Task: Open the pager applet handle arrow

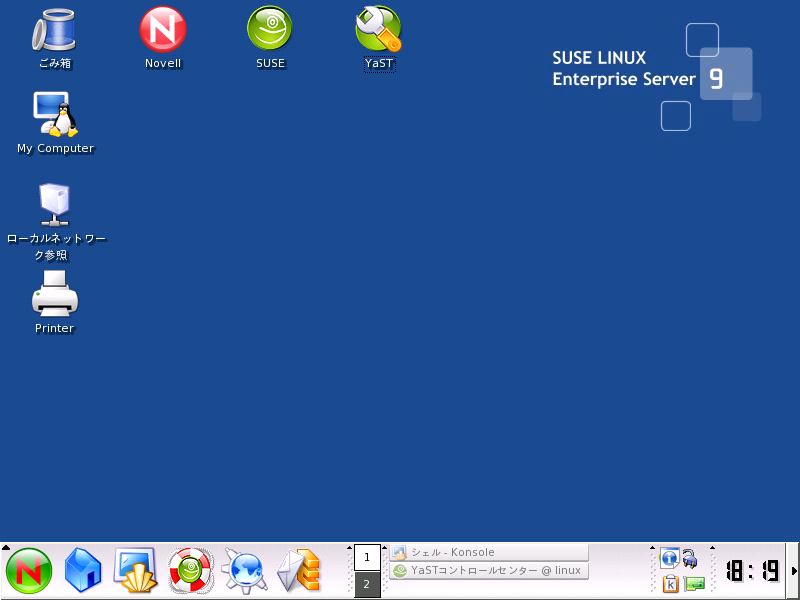Action: (x=349, y=548)
